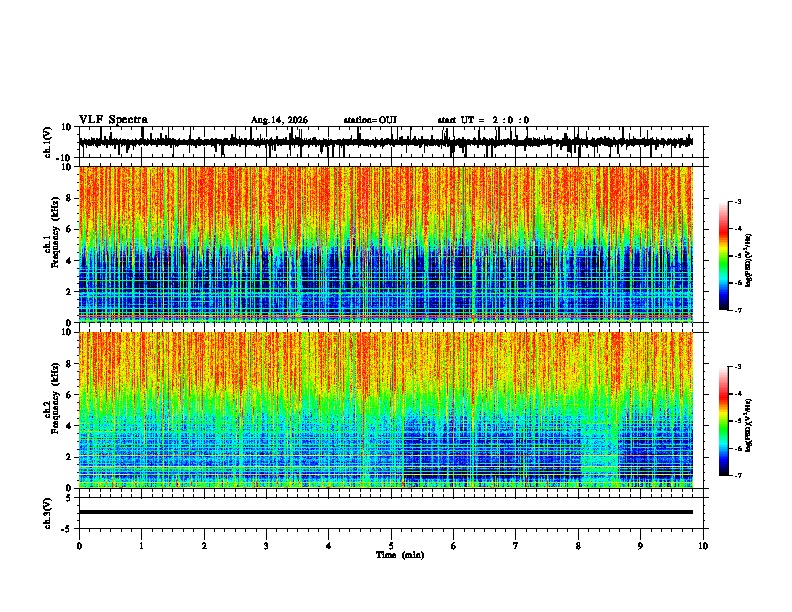Click the "ch.3(V)" axis label
Screen dimensions: 792x612
tap(48, 513)
